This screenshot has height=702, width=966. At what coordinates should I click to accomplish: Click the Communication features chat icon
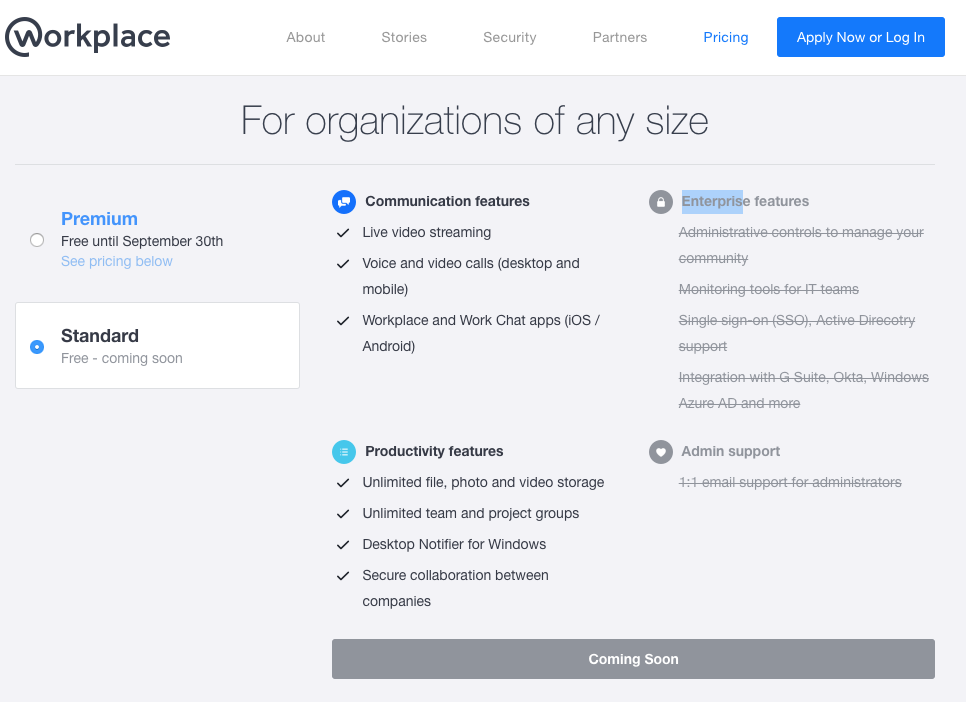click(344, 202)
